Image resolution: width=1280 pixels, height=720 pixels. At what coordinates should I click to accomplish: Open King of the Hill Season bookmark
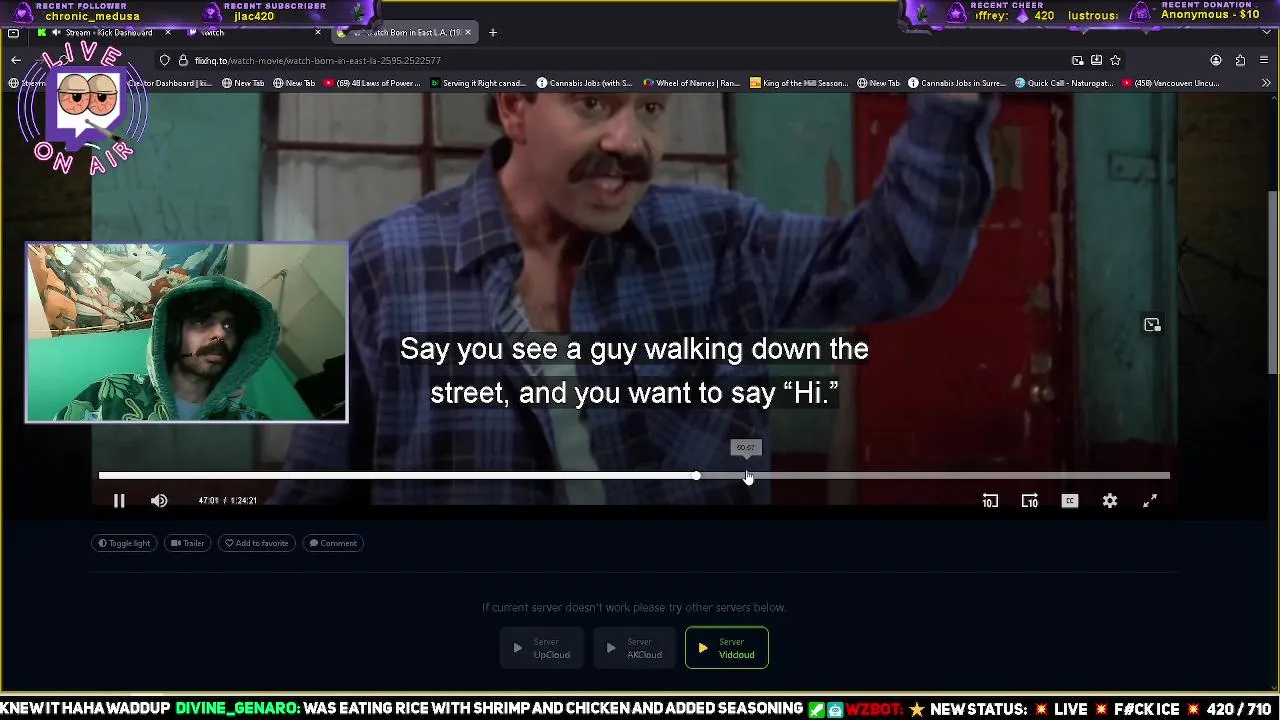(799, 84)
